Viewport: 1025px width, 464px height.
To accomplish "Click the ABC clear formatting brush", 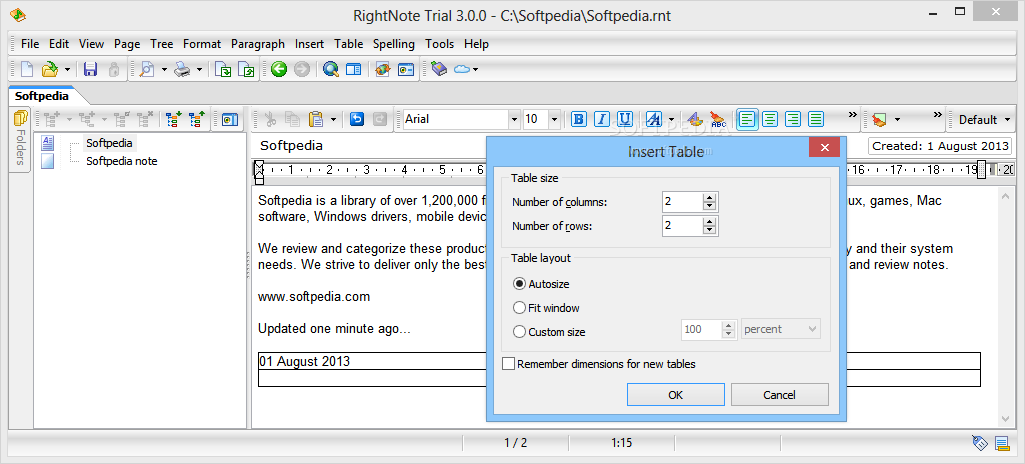I will tap(718, 119).
